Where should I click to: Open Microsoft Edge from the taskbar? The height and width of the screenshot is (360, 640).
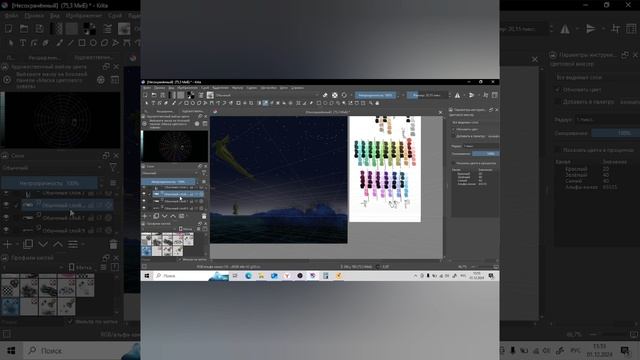pyautogui.click(x=248, y=276)
